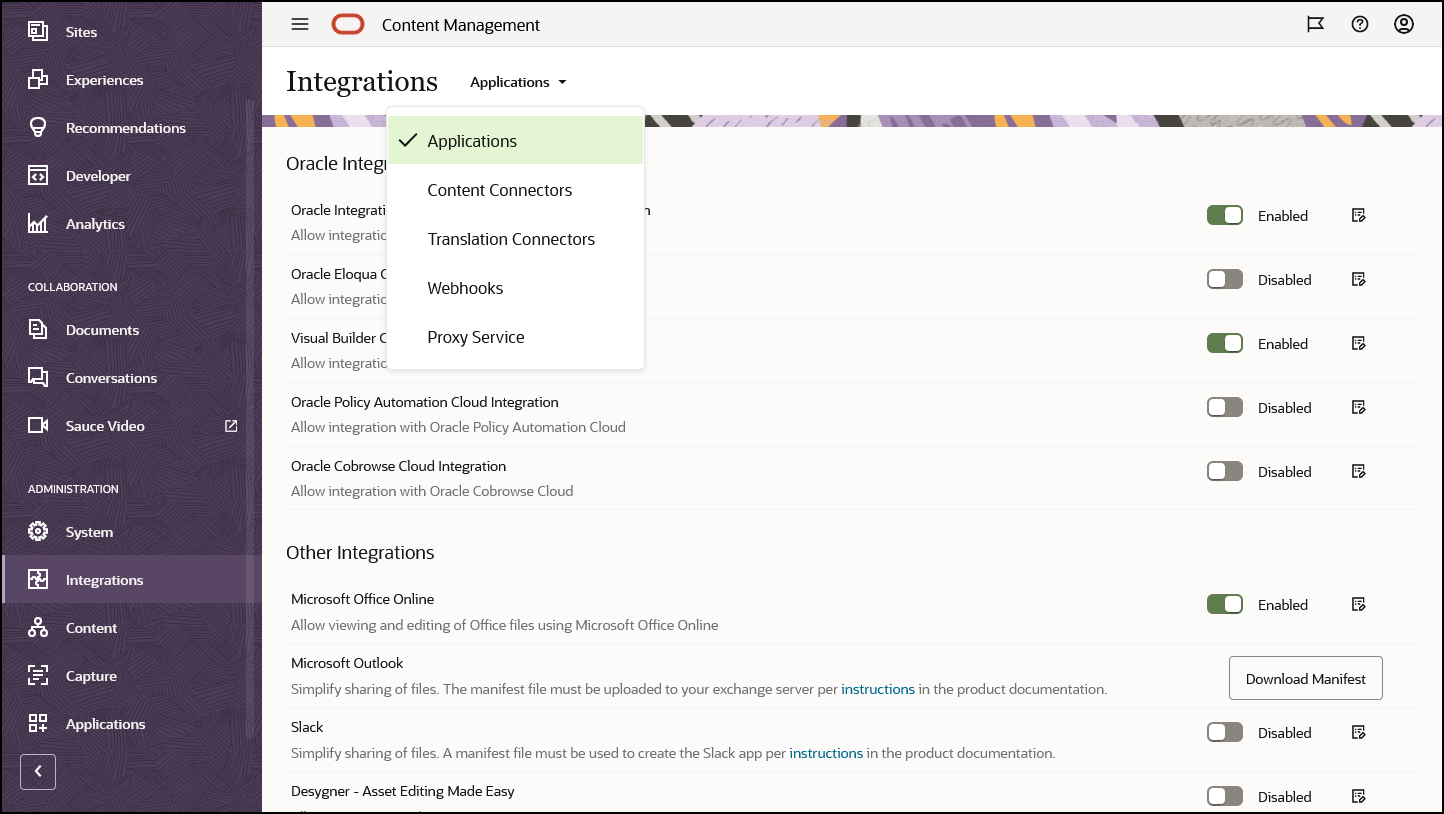The width and height of the screenshot is (1444, 814).
Task: Open the Microsoft Outlook instructions link
Action: 877,689
